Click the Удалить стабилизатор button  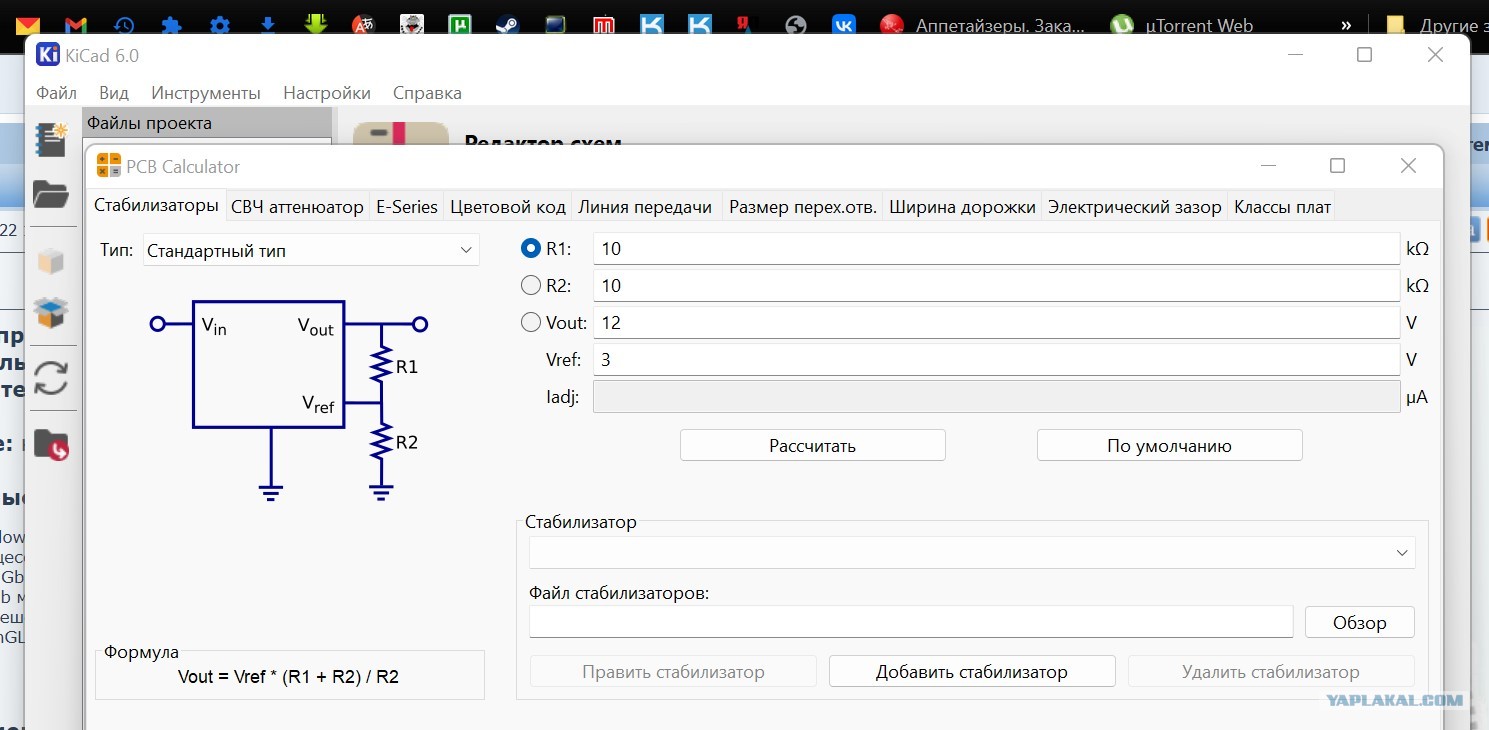[1271, 672]
